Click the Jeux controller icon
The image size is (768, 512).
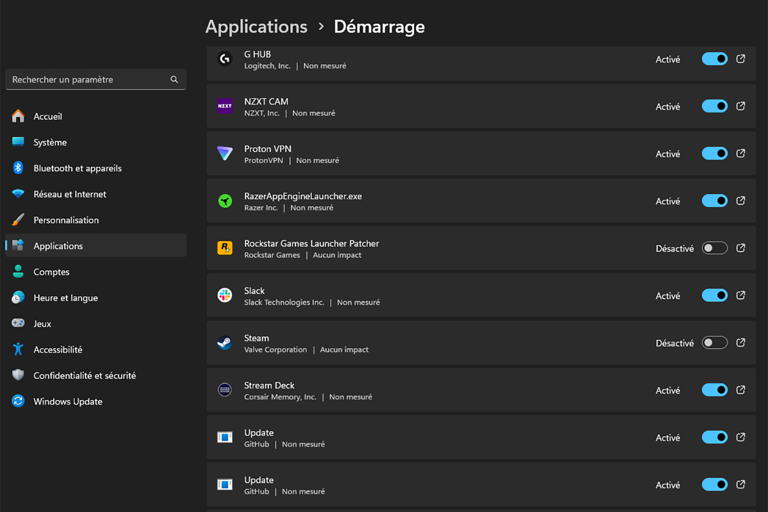[18, 323]
